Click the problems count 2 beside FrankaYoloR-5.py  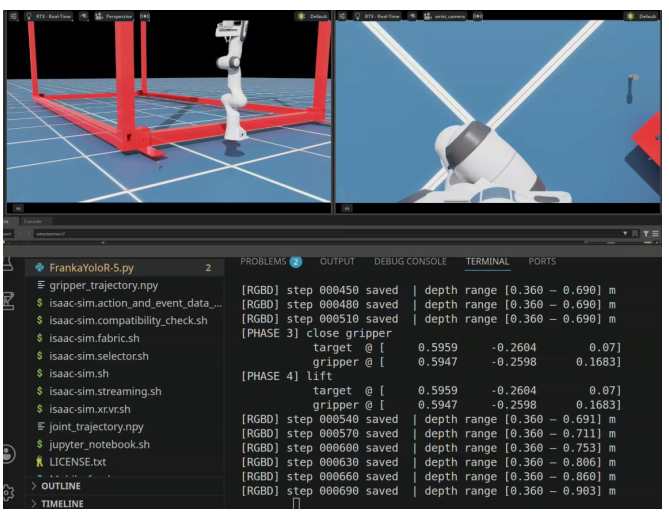point(208,268)
